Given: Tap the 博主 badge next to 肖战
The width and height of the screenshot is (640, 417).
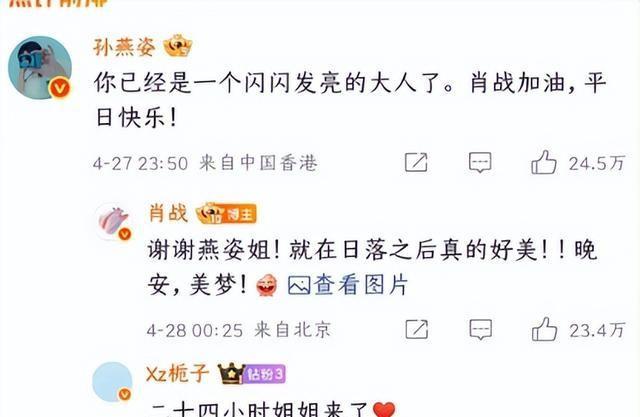Looking at the screenshot, I should pyautogui.click(x=240, y=214).
